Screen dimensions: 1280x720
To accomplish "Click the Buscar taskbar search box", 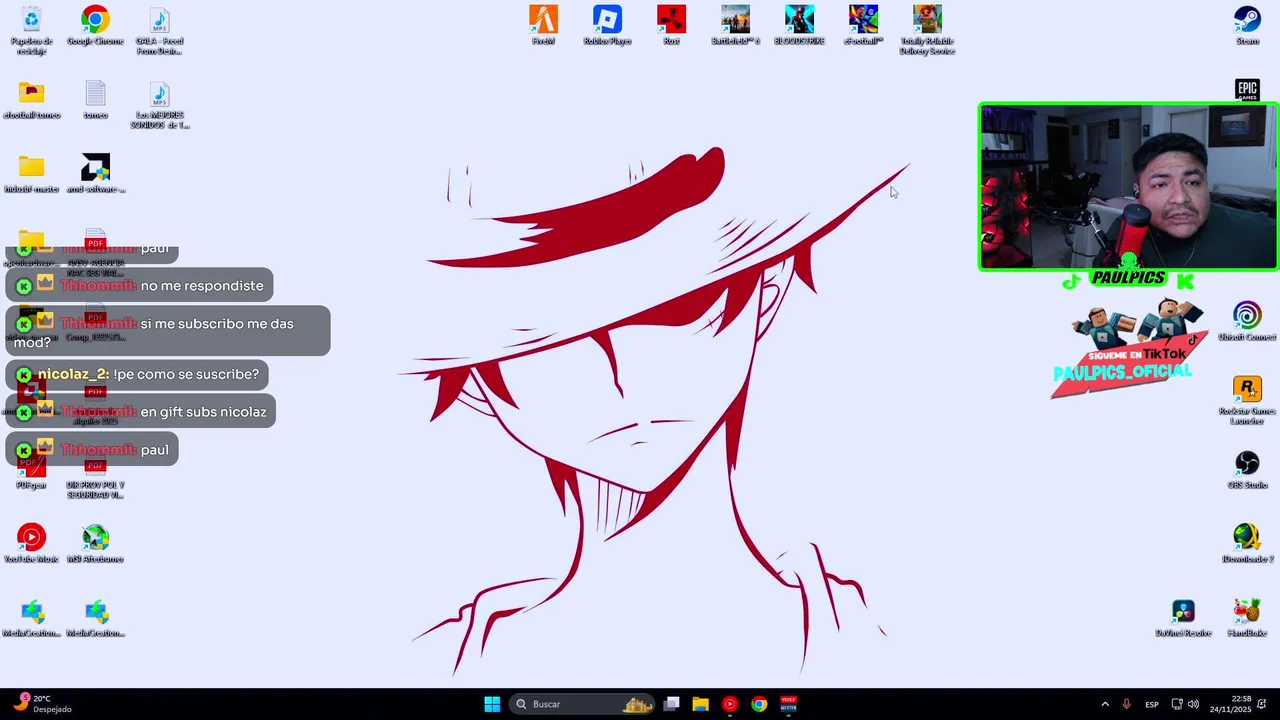I will pos(582,704).
